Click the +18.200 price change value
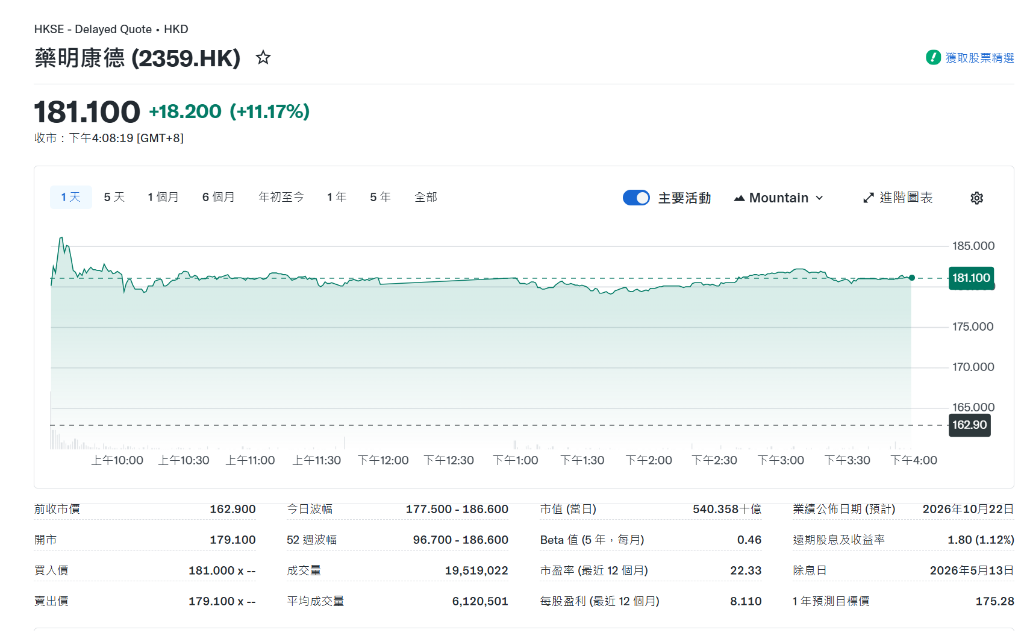Screen dimensions: 1024x631 click(185, 112)
